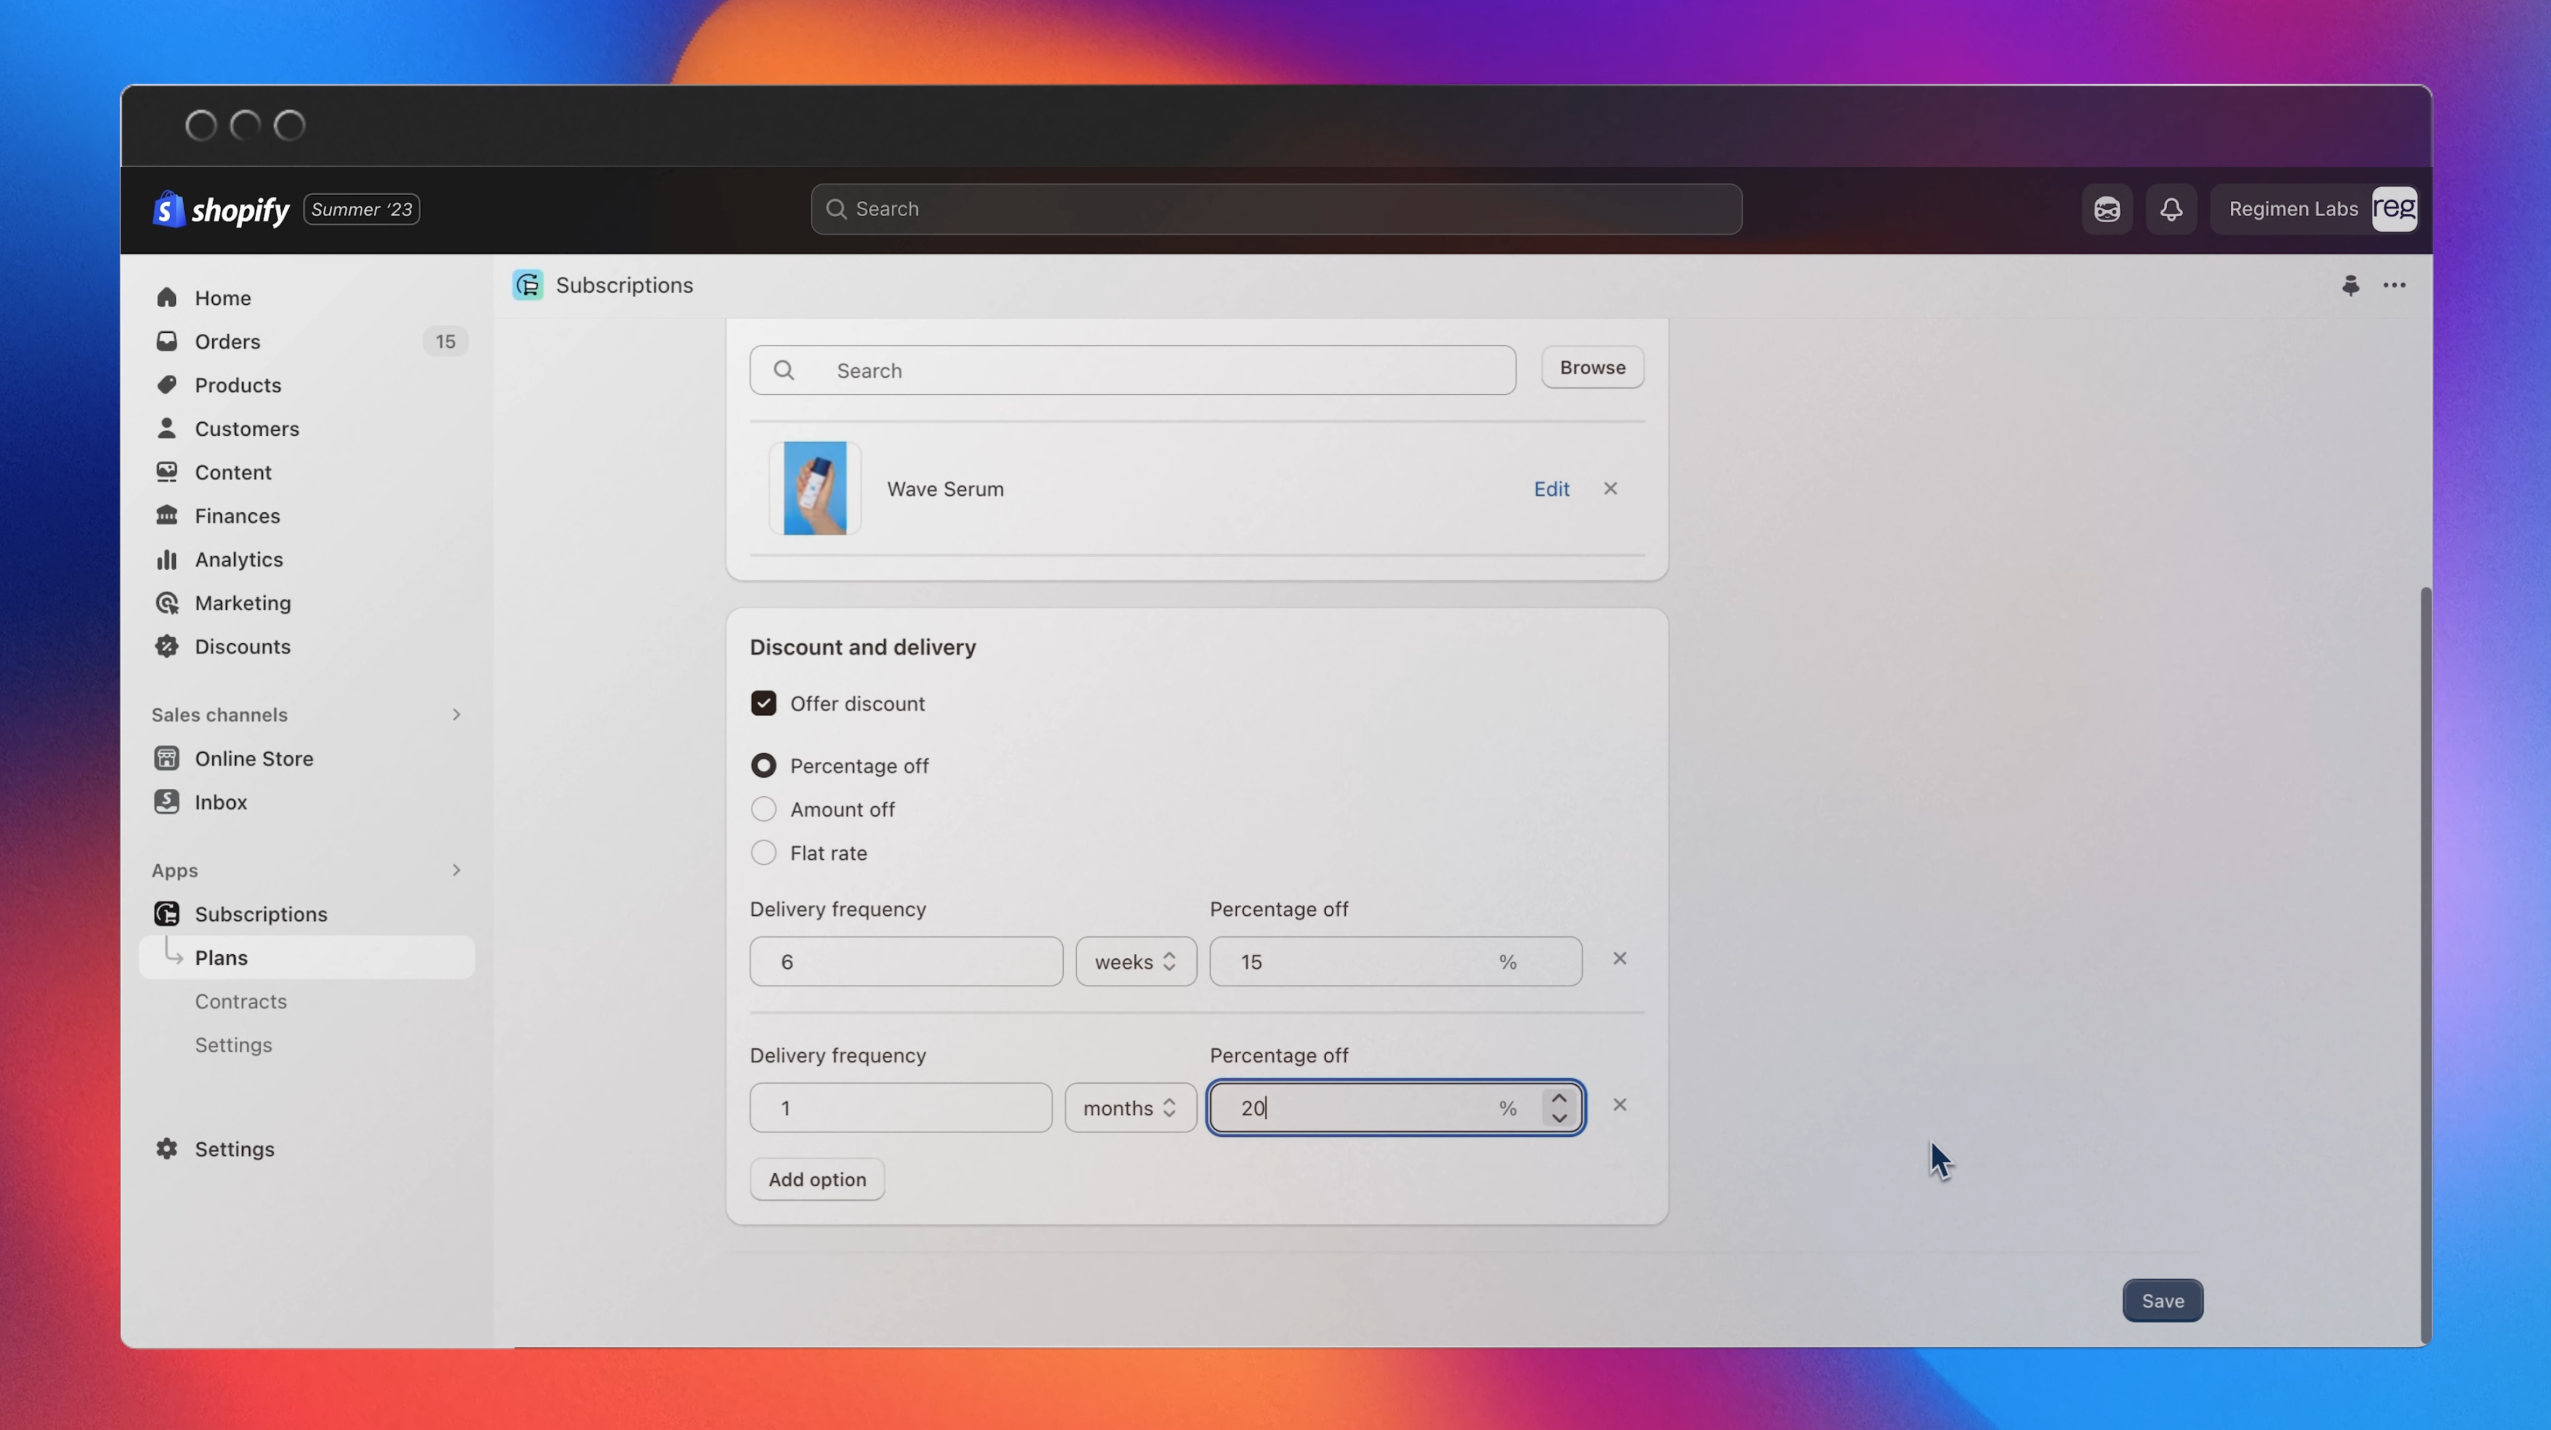2551x1430 pixels.
Task: Open the three-dots more actions menu
Action: 2394,286
